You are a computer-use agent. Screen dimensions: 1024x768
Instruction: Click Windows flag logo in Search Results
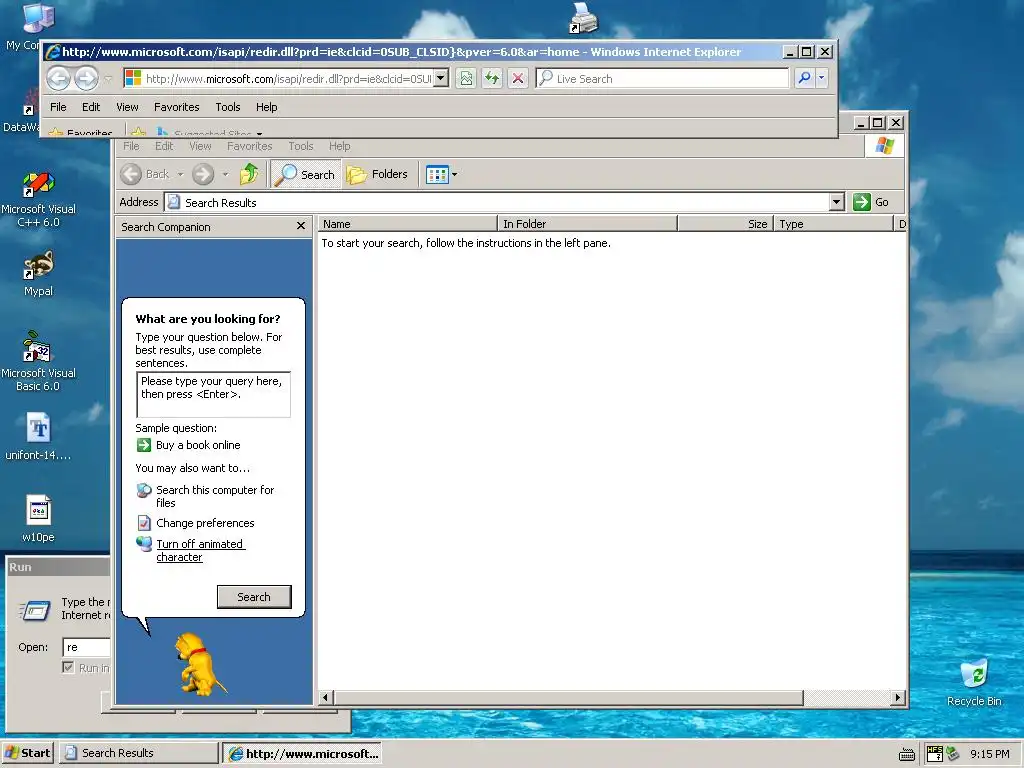[x=885, y=146]
